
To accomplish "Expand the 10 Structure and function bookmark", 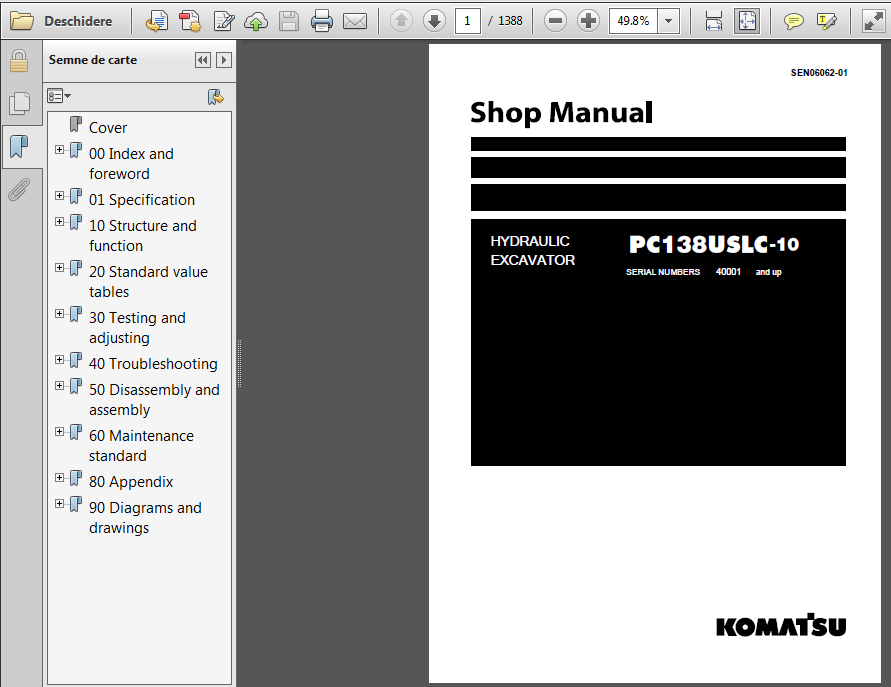I will pos(59,222).
